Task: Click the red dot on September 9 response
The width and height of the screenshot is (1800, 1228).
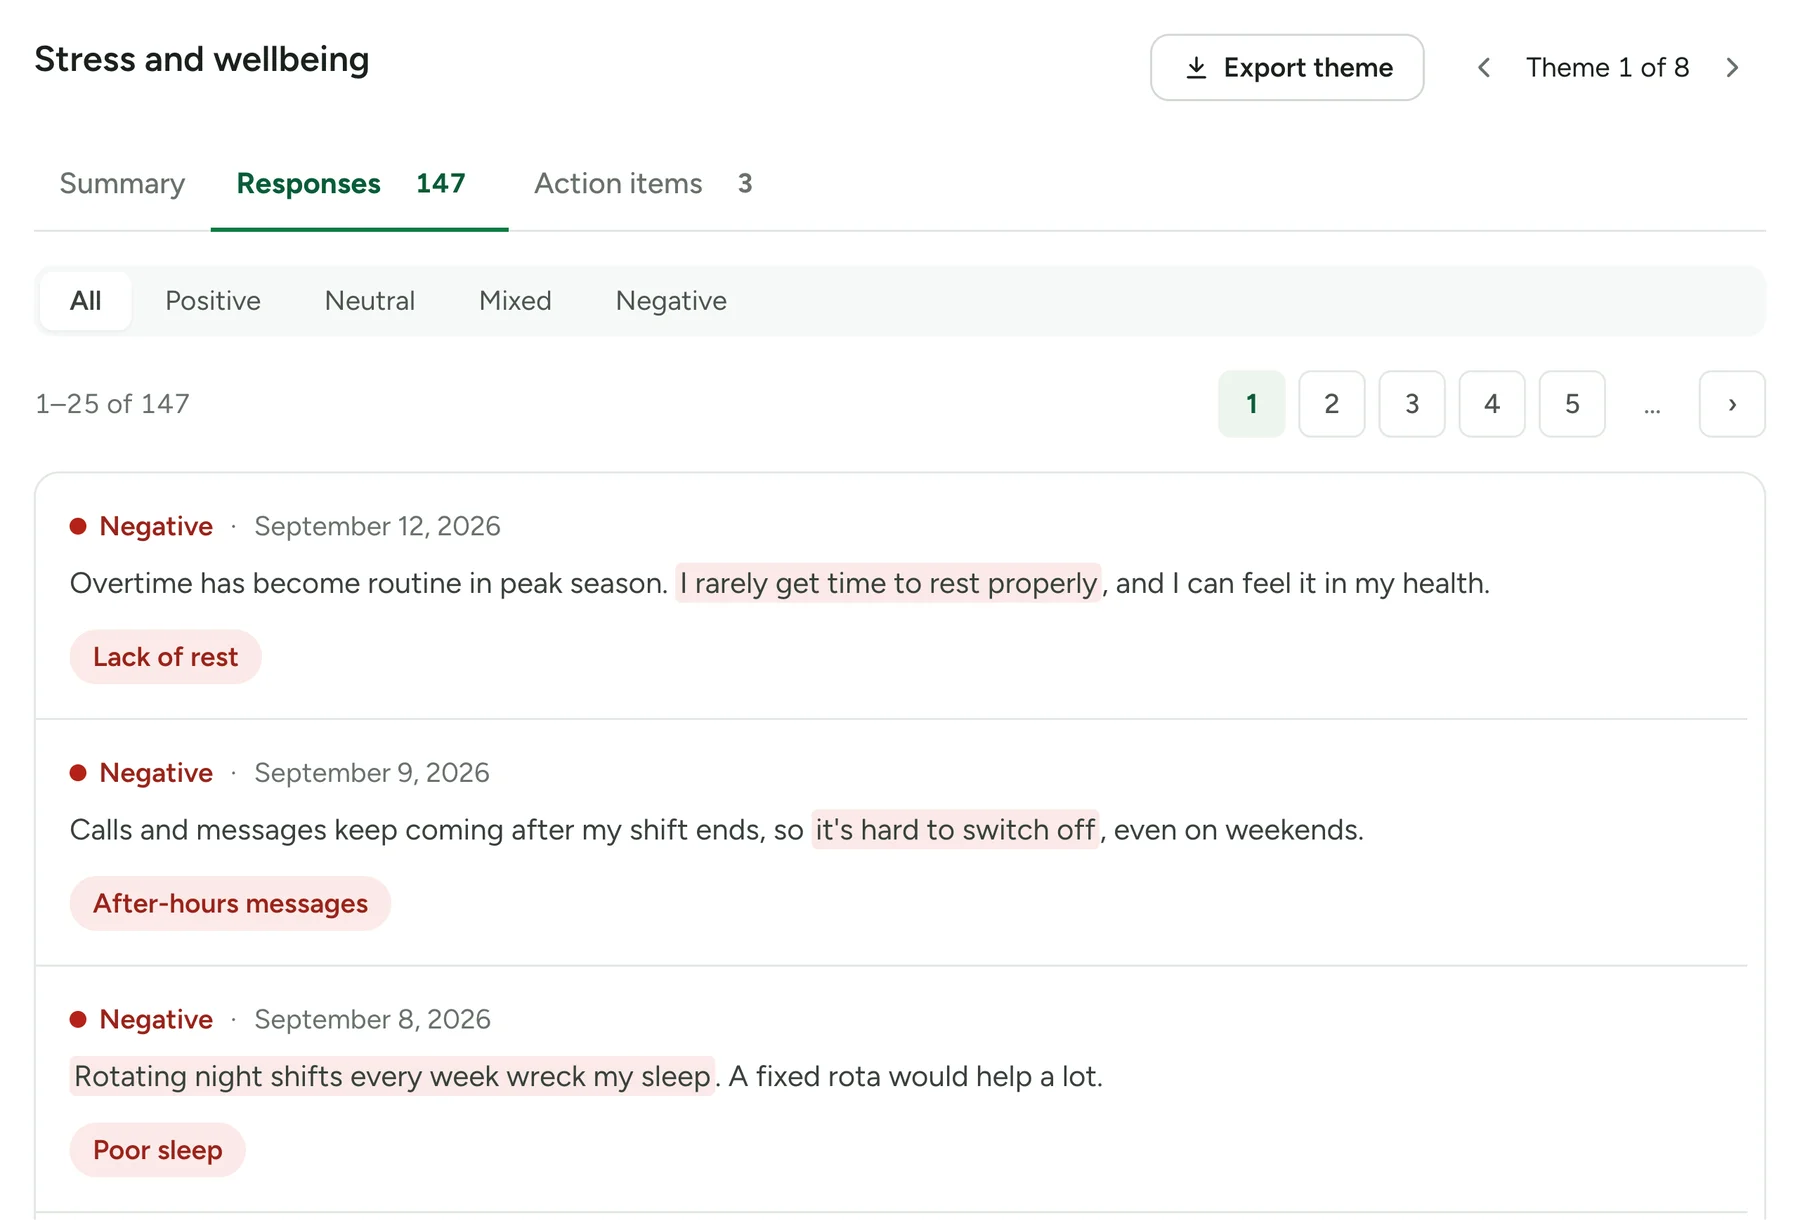Action: [78, 772]
